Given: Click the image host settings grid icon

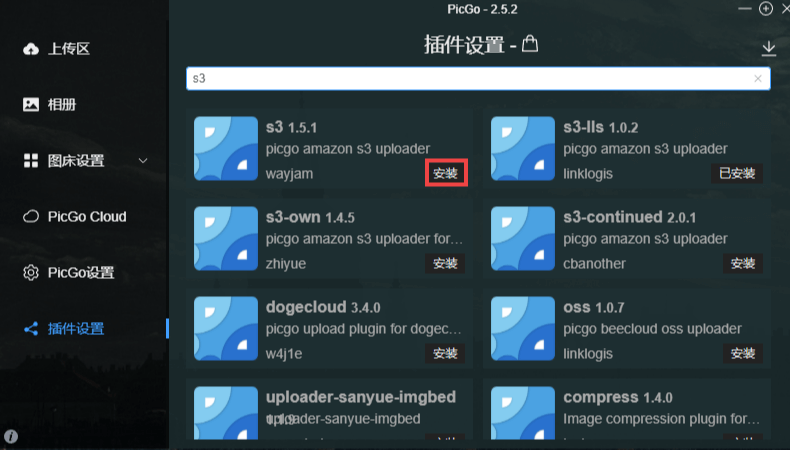Looking at the screenshot, I should [x=31, y=161].
